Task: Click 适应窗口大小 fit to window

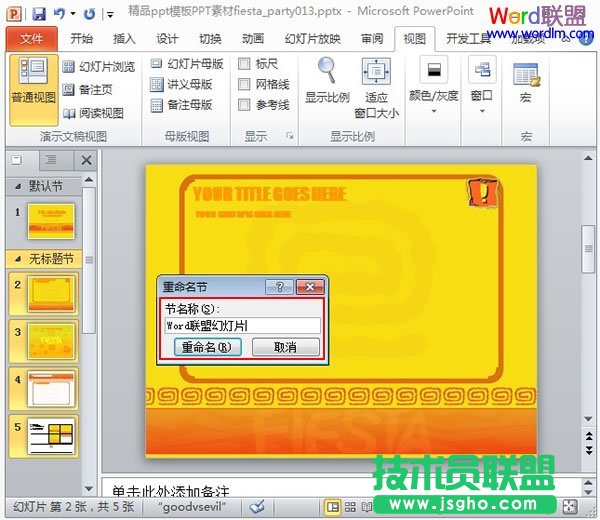Action: 377,88
